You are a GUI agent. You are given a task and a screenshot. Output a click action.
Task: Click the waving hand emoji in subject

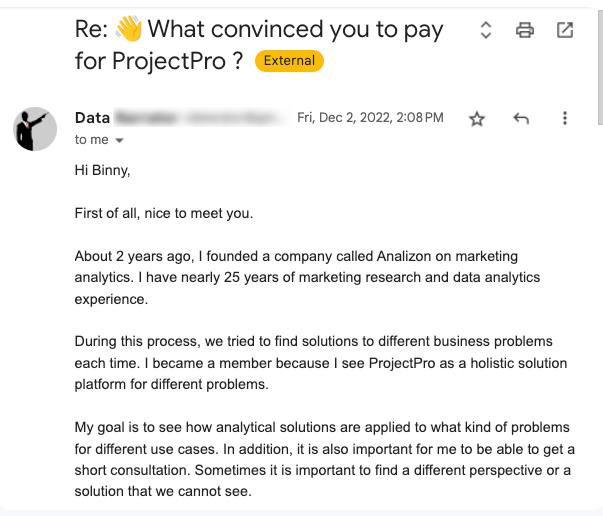click(x=131, y=30)
